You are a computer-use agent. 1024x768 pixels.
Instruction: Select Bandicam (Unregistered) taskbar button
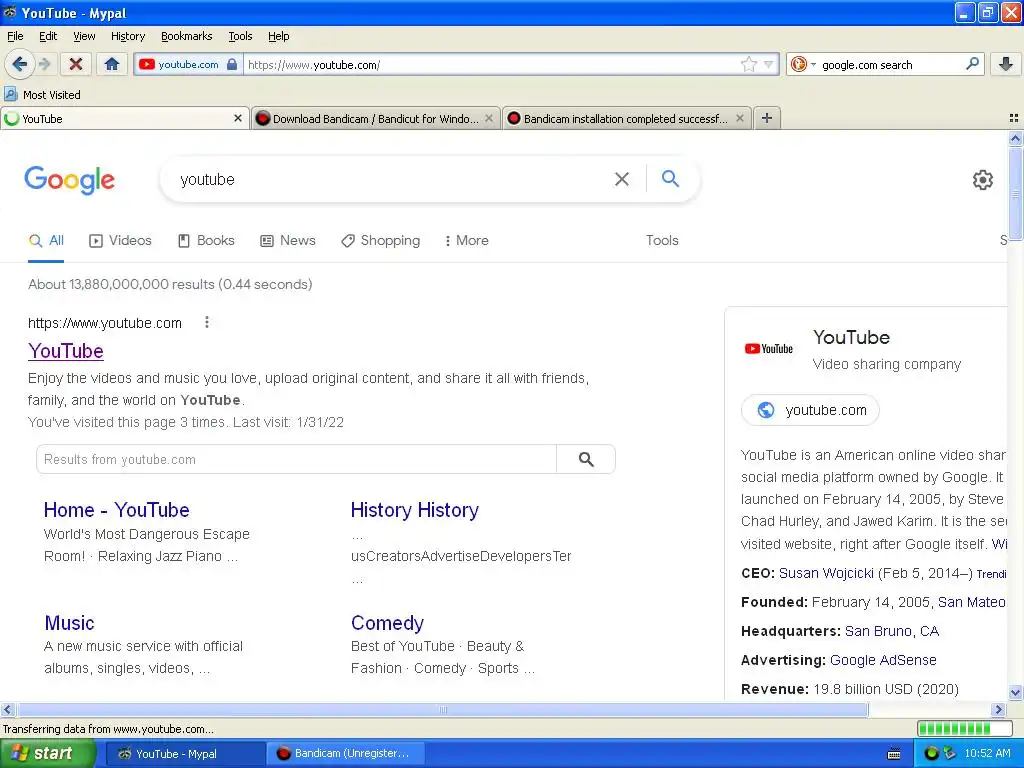[345, 754]
